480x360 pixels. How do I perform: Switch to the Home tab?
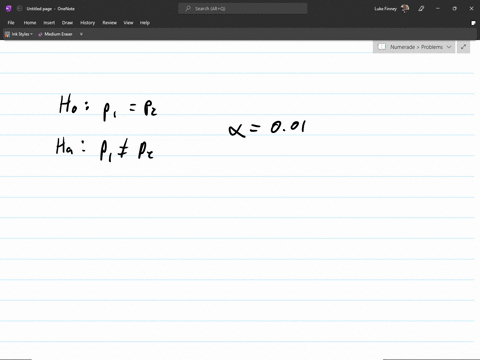click(30, 23)
